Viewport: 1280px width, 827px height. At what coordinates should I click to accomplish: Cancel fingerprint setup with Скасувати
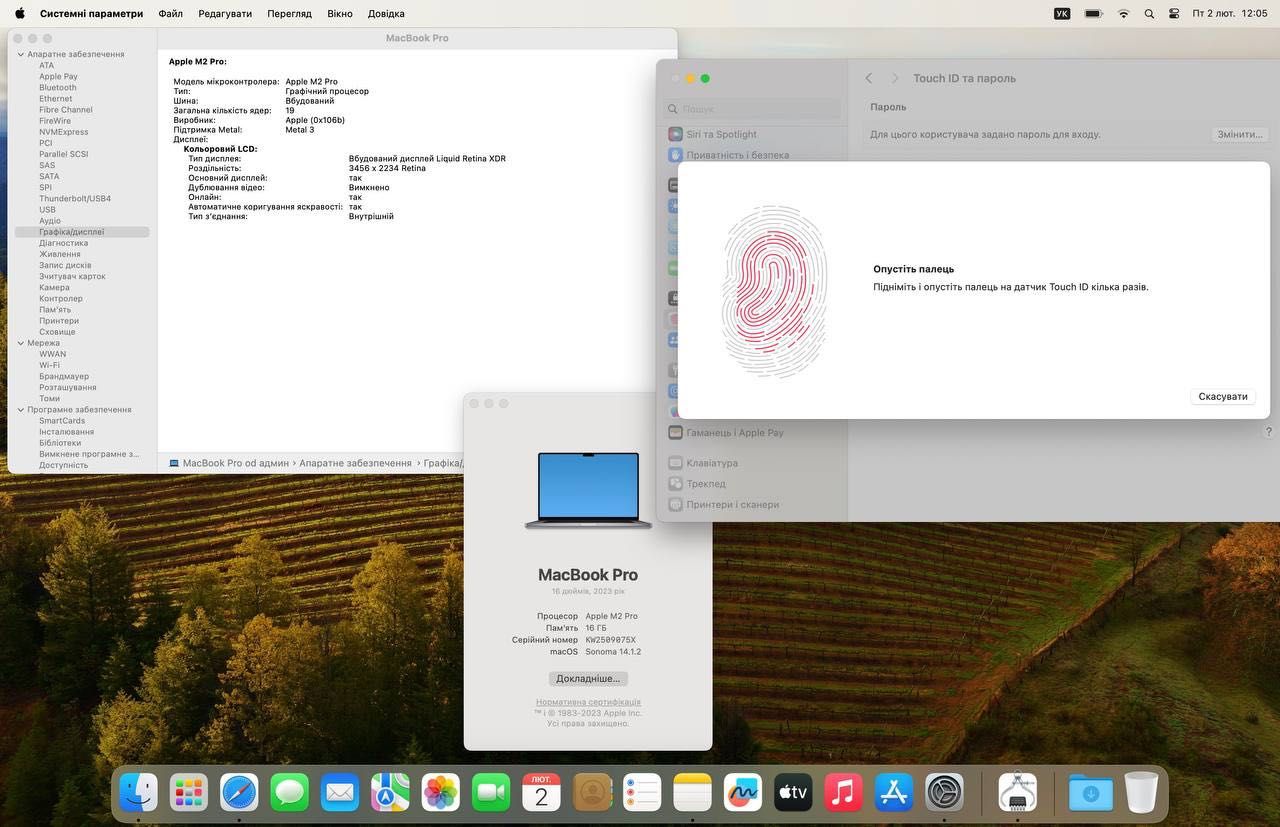[1223, 397]
